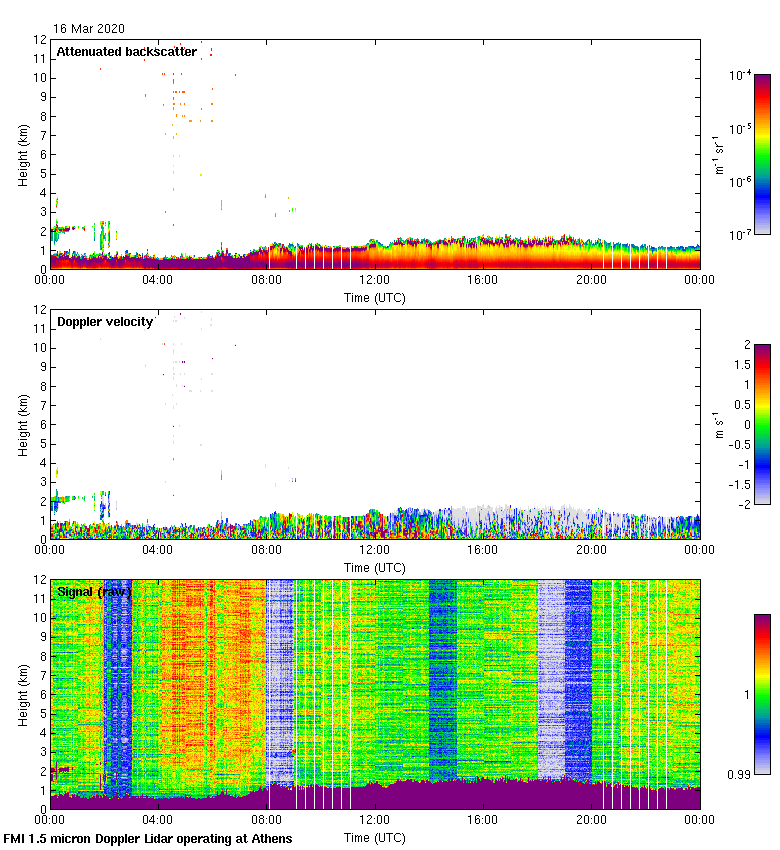Click the Height (km) axis label of backscatter plot
The height and width of the screenshot is (850, 780).
(x=23, y=154)
